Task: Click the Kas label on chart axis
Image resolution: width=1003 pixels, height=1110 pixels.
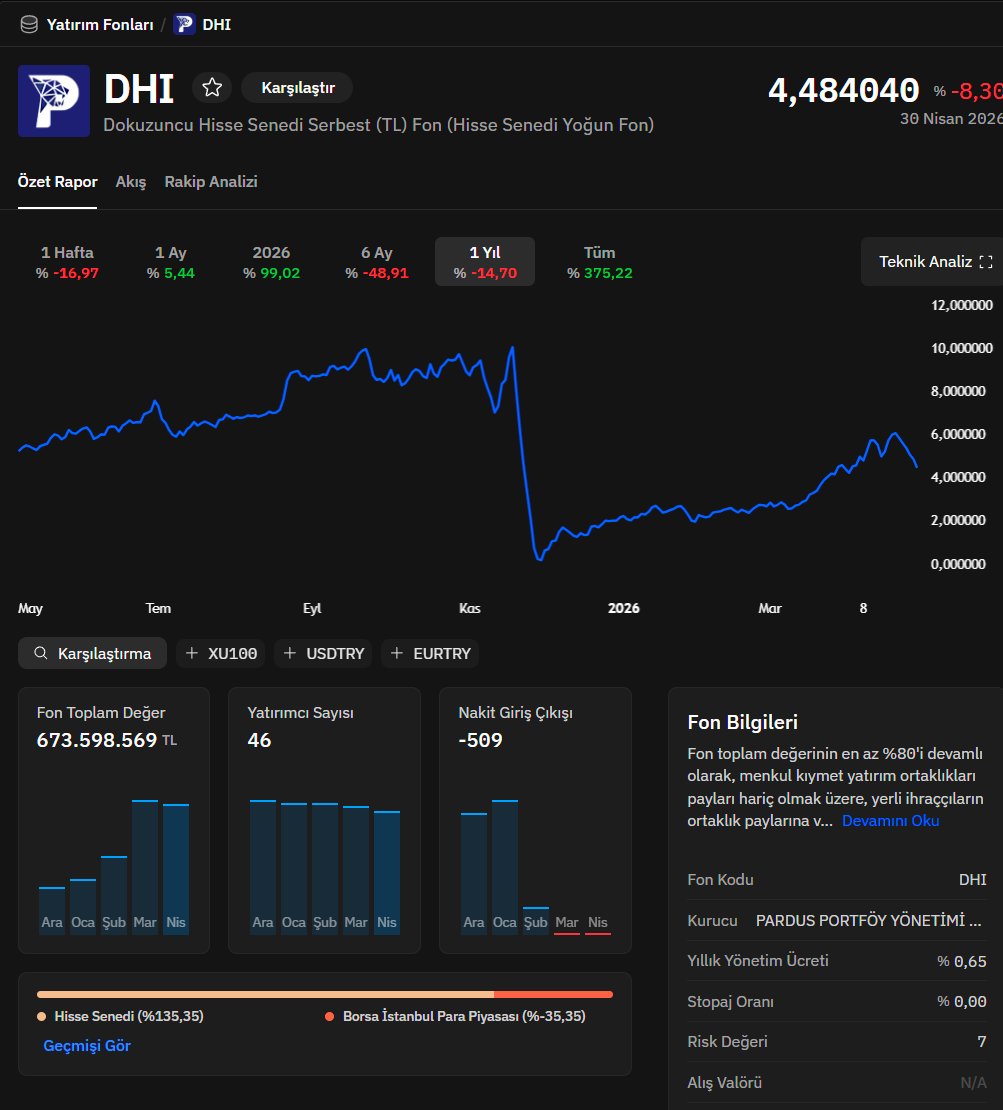Action: tap(469, 608)
